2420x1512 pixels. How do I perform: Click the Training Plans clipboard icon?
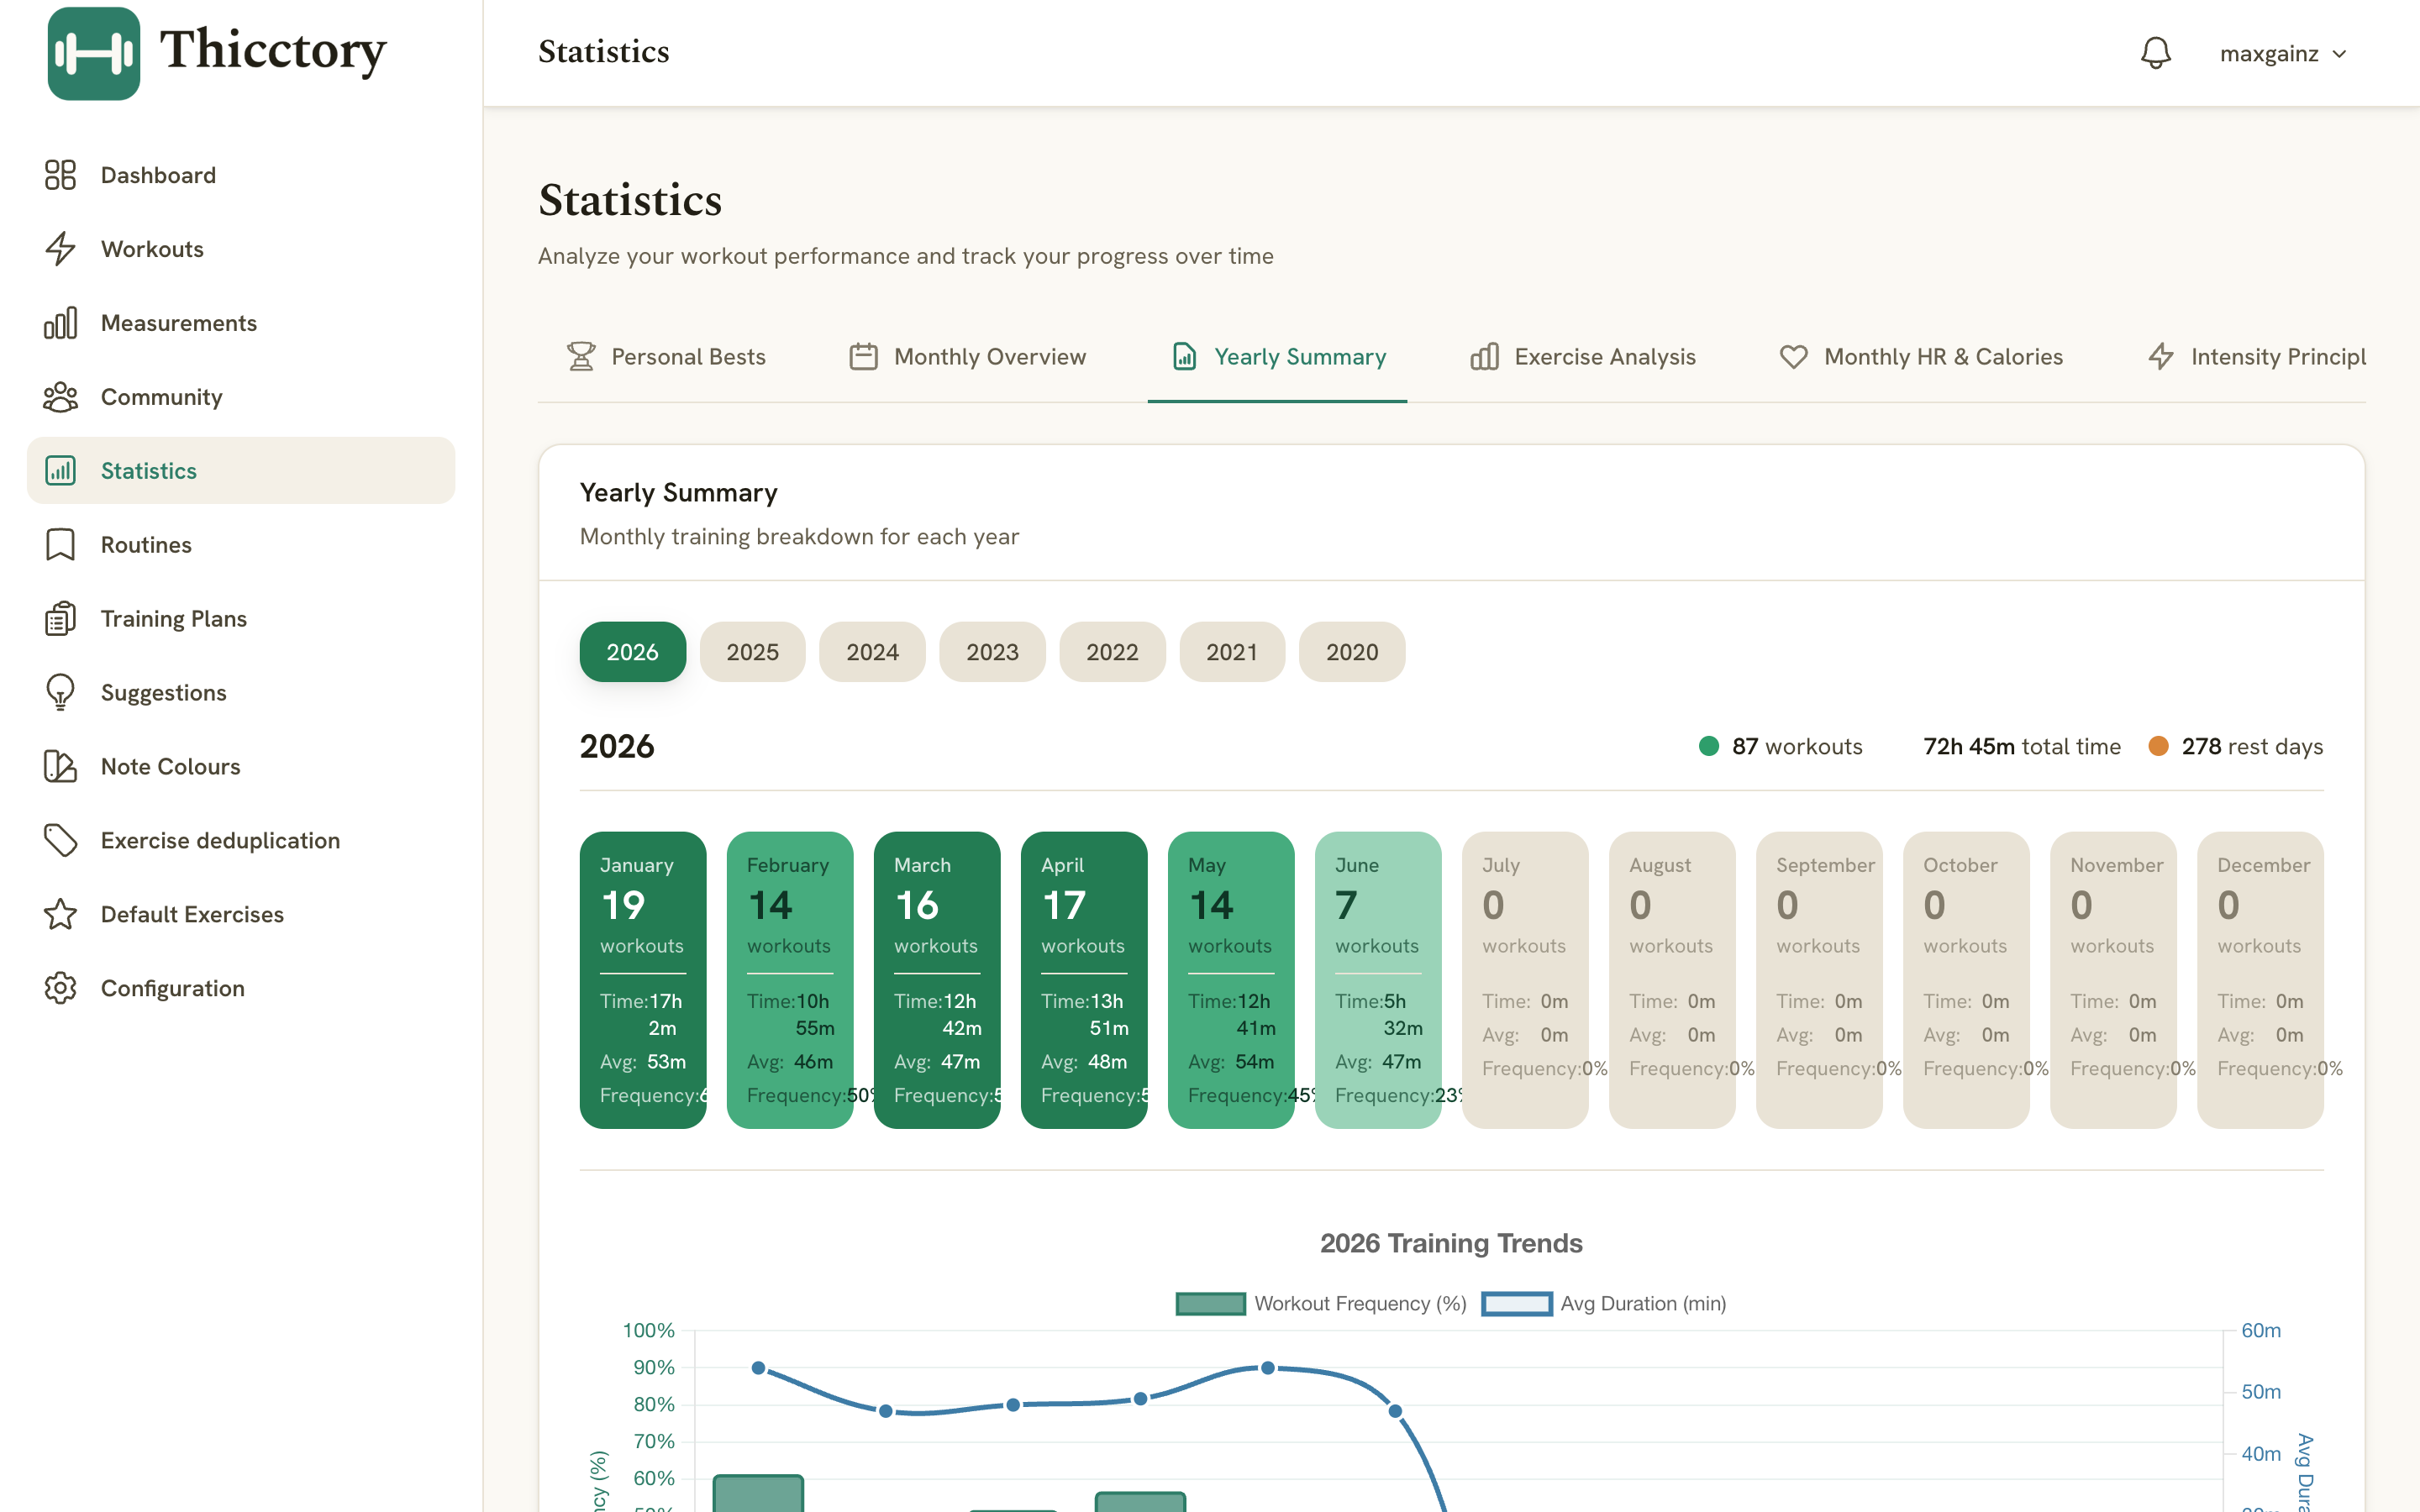tap(60, 618)
